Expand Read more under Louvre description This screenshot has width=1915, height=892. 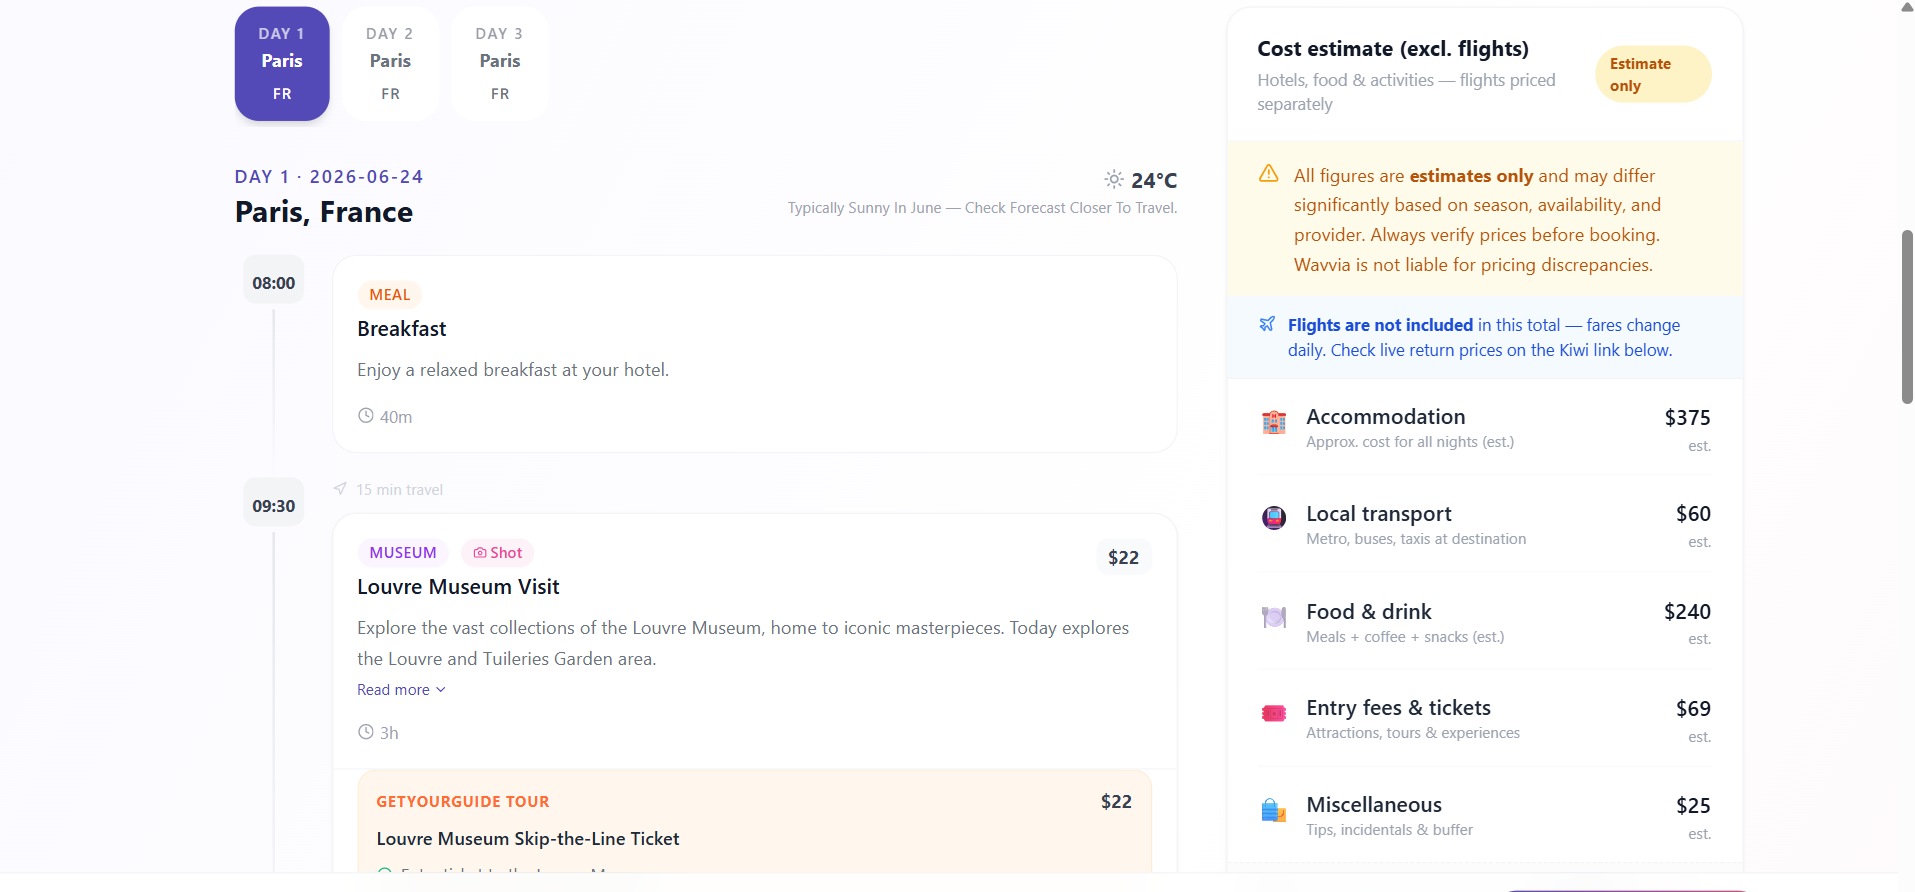[x=401, y=690]
